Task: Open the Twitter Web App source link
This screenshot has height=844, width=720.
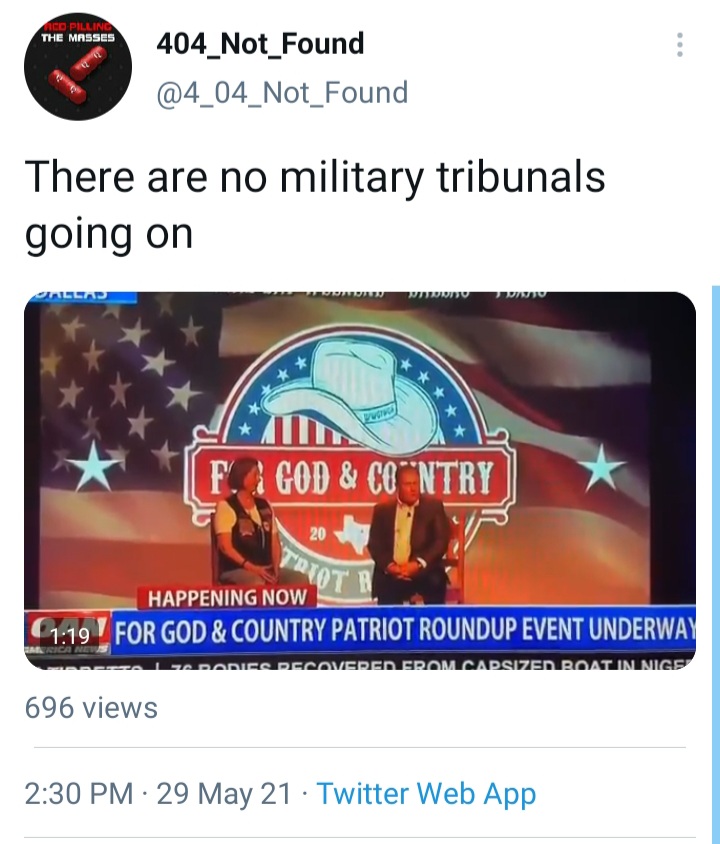Action: [x=426, y=794]
